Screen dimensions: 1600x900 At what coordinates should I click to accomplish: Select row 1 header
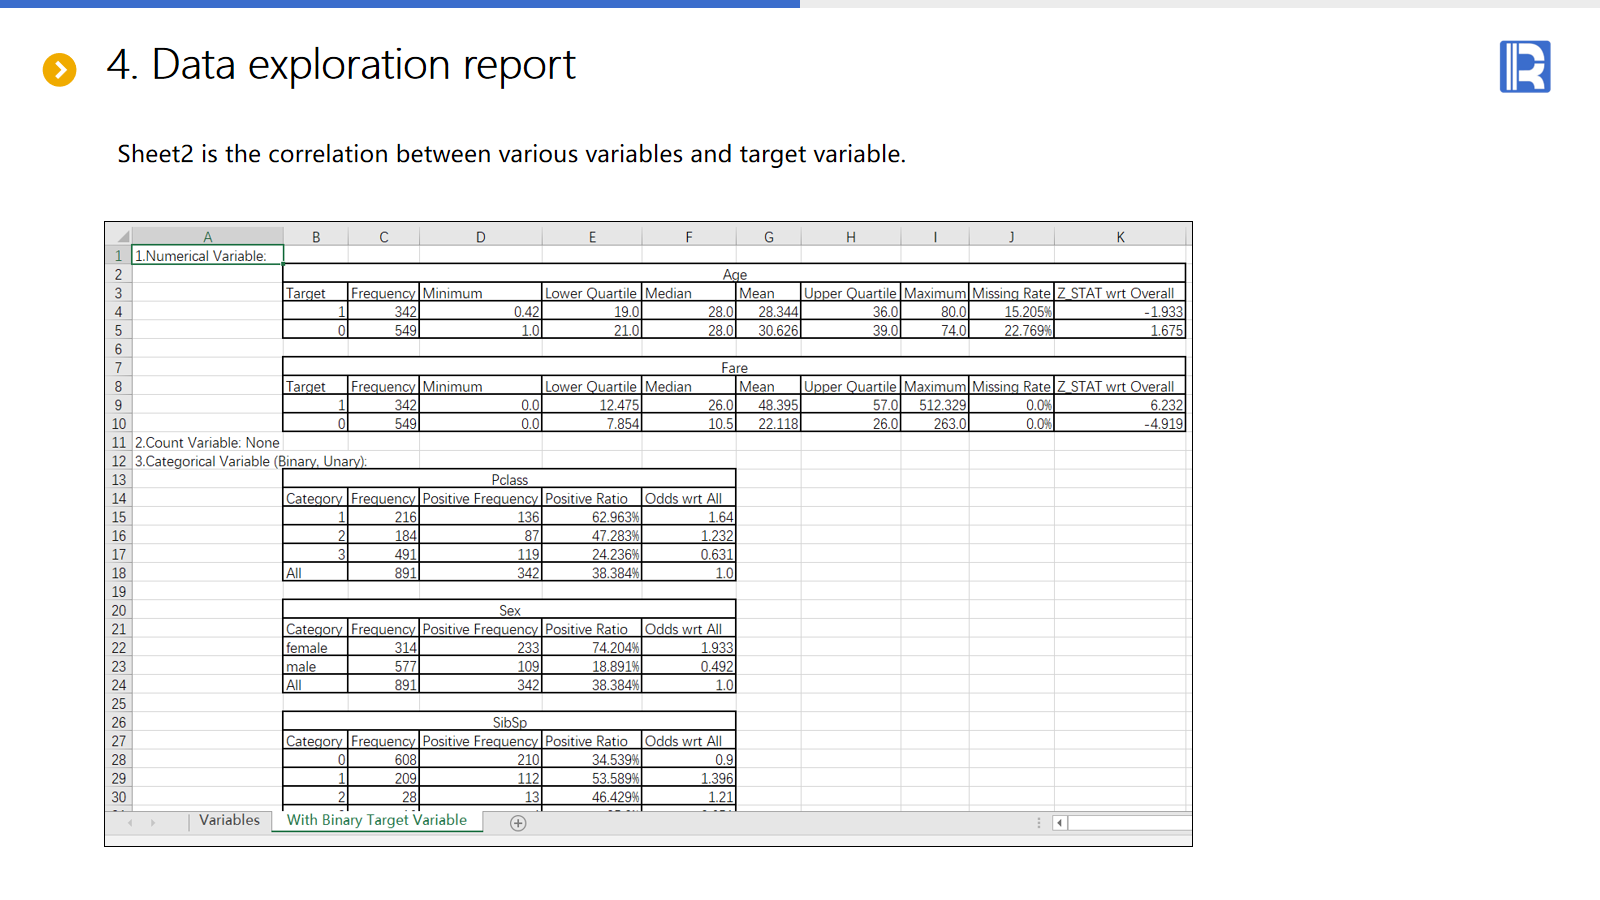pos(118,256)
